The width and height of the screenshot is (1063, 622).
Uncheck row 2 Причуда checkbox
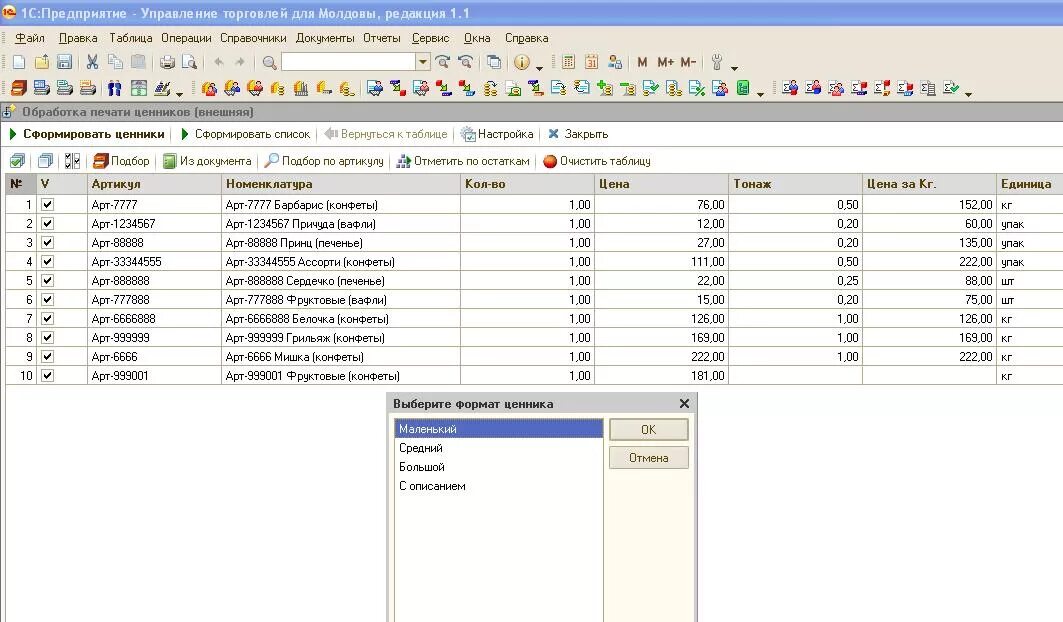click(47, 223)
